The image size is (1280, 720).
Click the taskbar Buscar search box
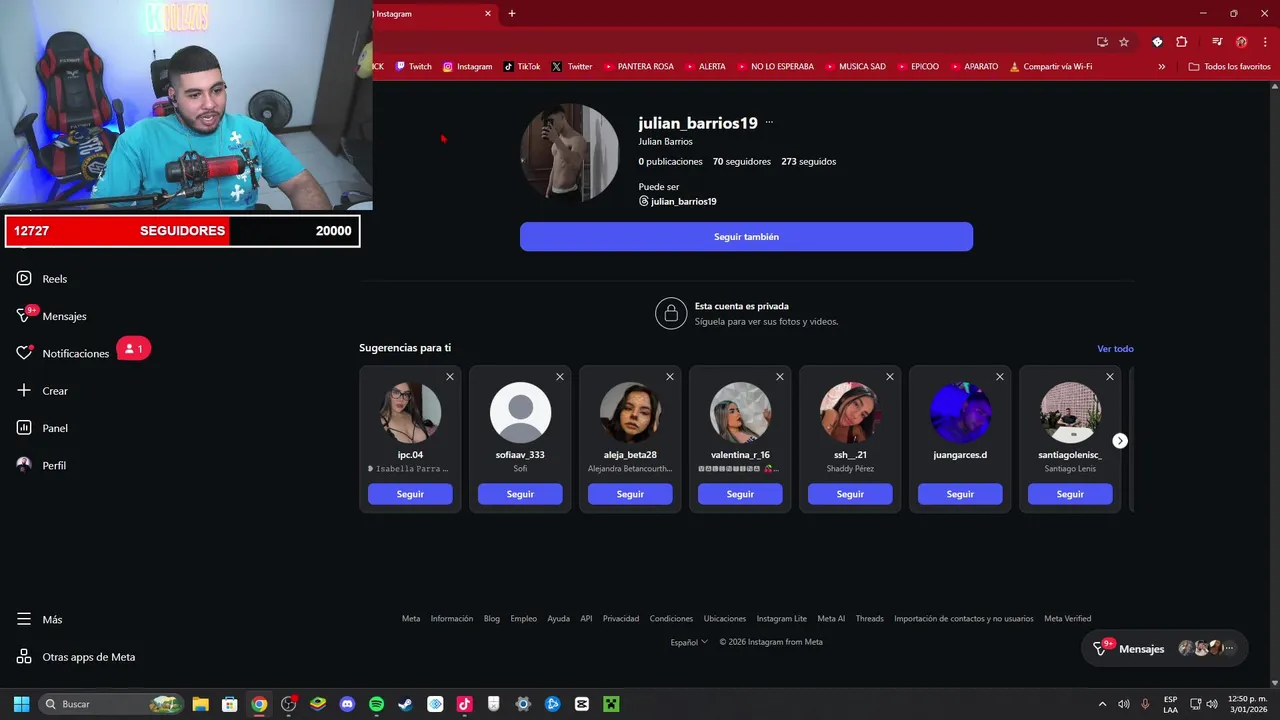pos(111,704)
